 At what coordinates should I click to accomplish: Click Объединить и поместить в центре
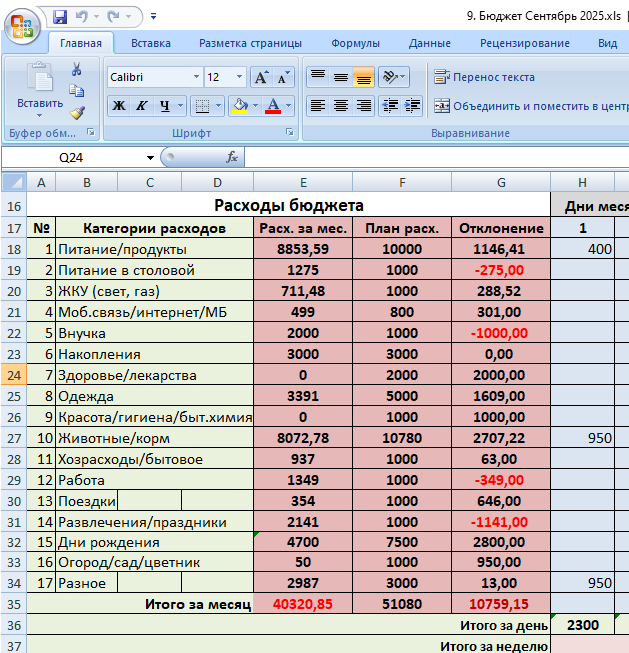(531, 106)
